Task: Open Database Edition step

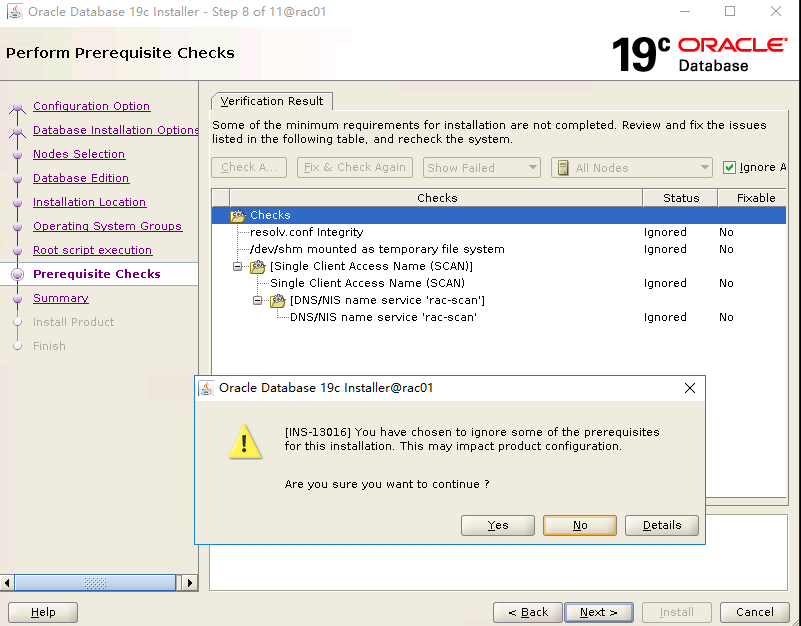Action: pyautogui.click(x=81, y=178)
